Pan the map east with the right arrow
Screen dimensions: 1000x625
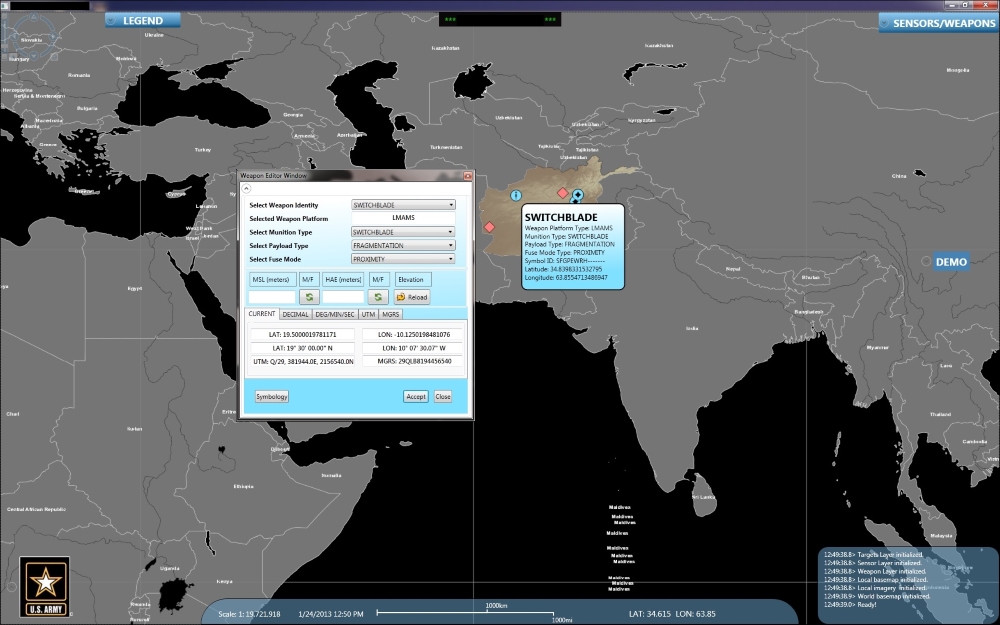53,38
